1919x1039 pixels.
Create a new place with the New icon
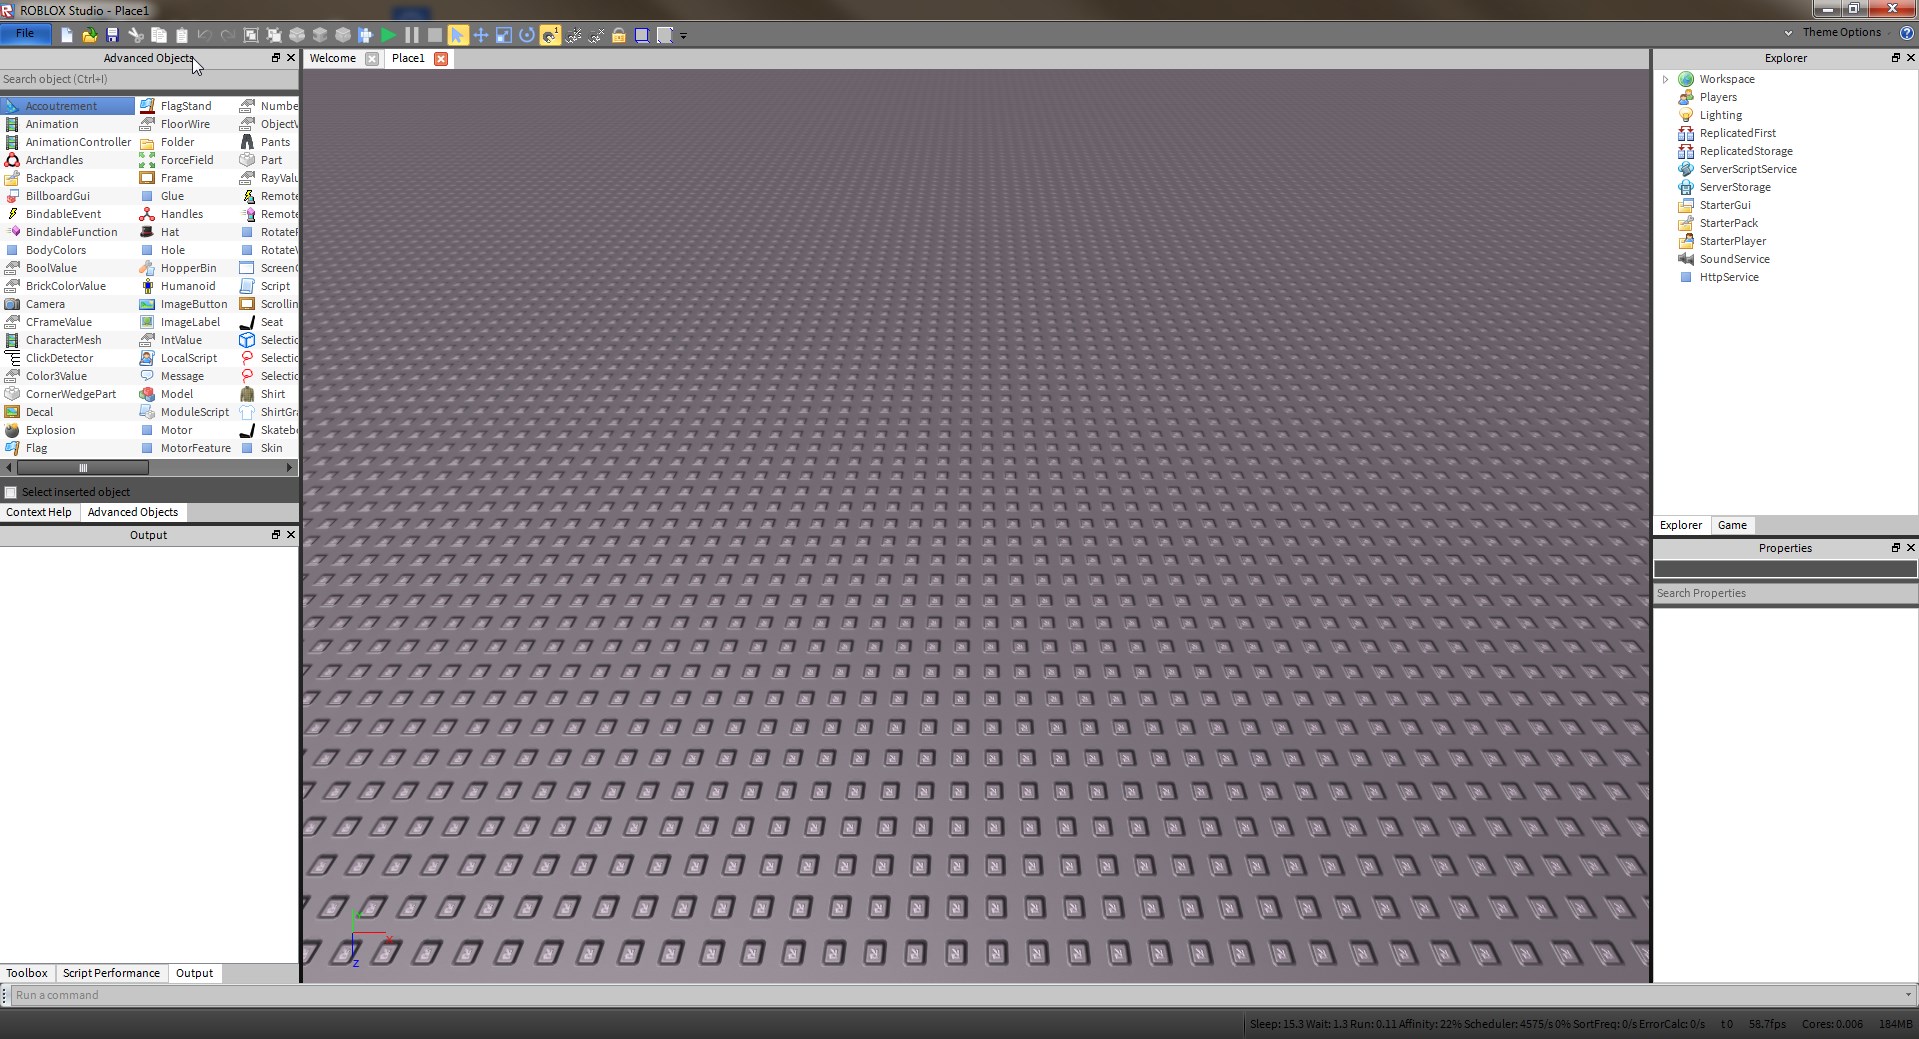(x=67, y=35)
